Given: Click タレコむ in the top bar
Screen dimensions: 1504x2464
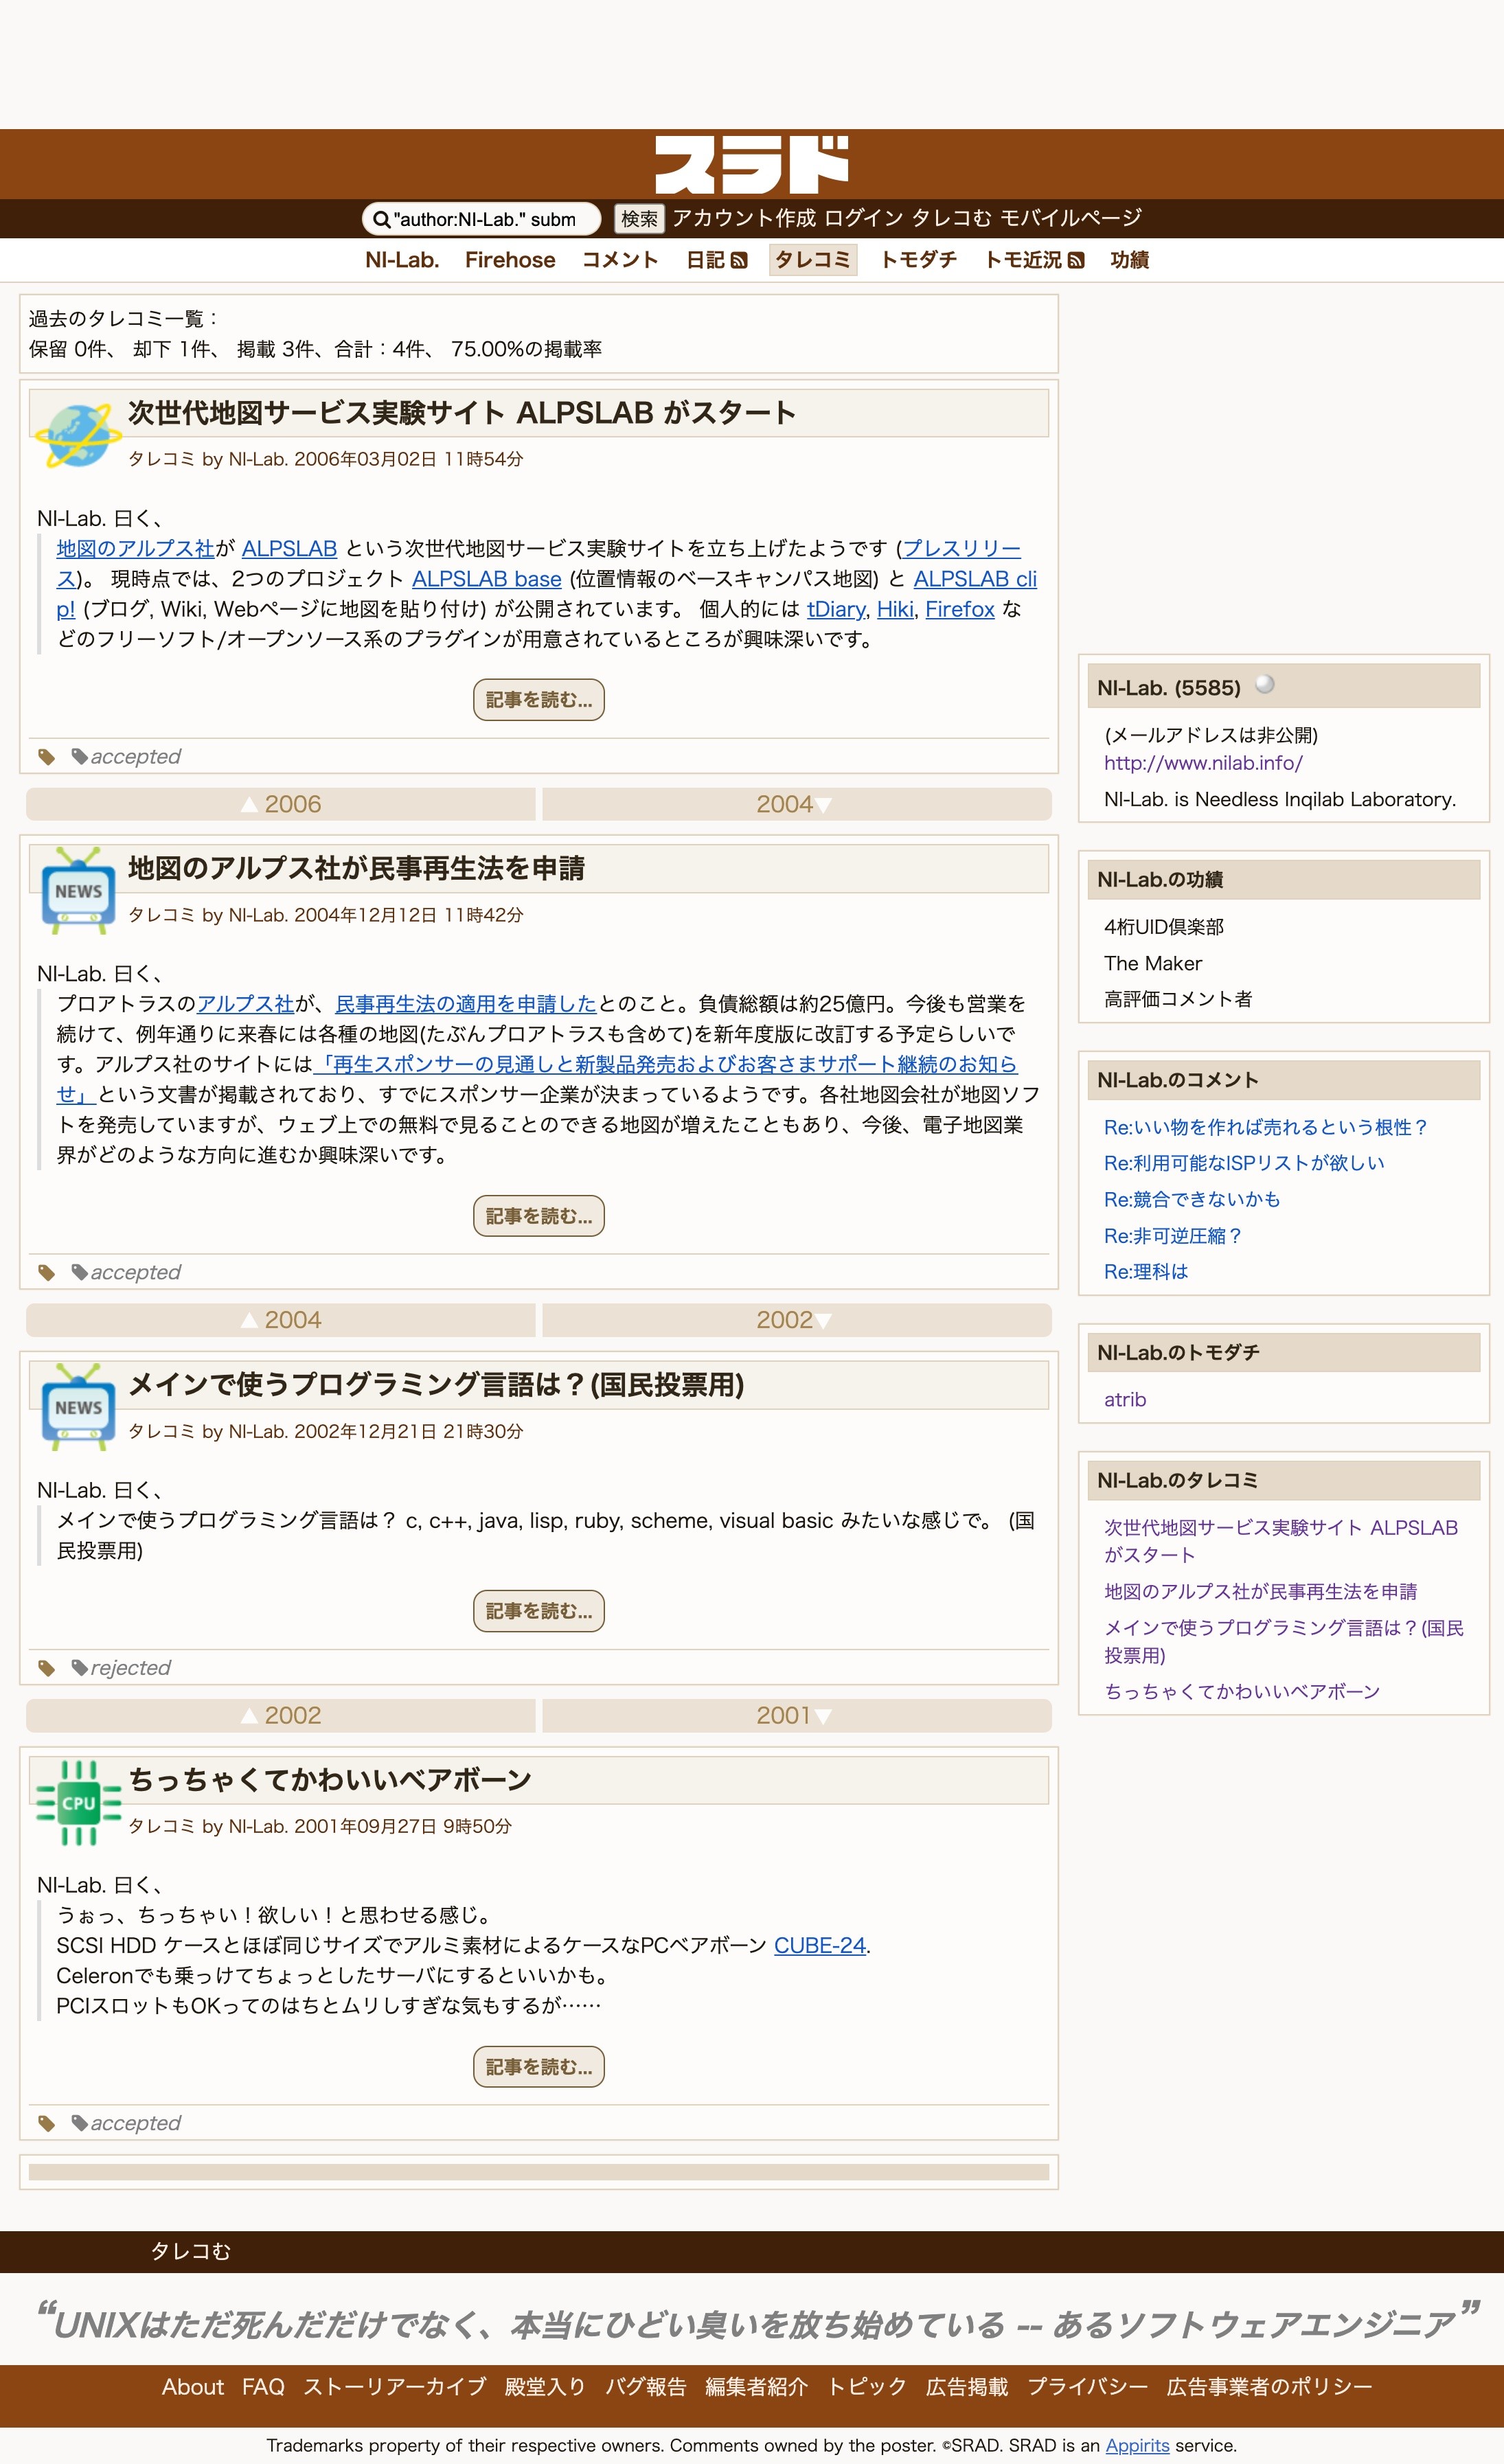Looking at the screenshot, I should tap(952, 218).
